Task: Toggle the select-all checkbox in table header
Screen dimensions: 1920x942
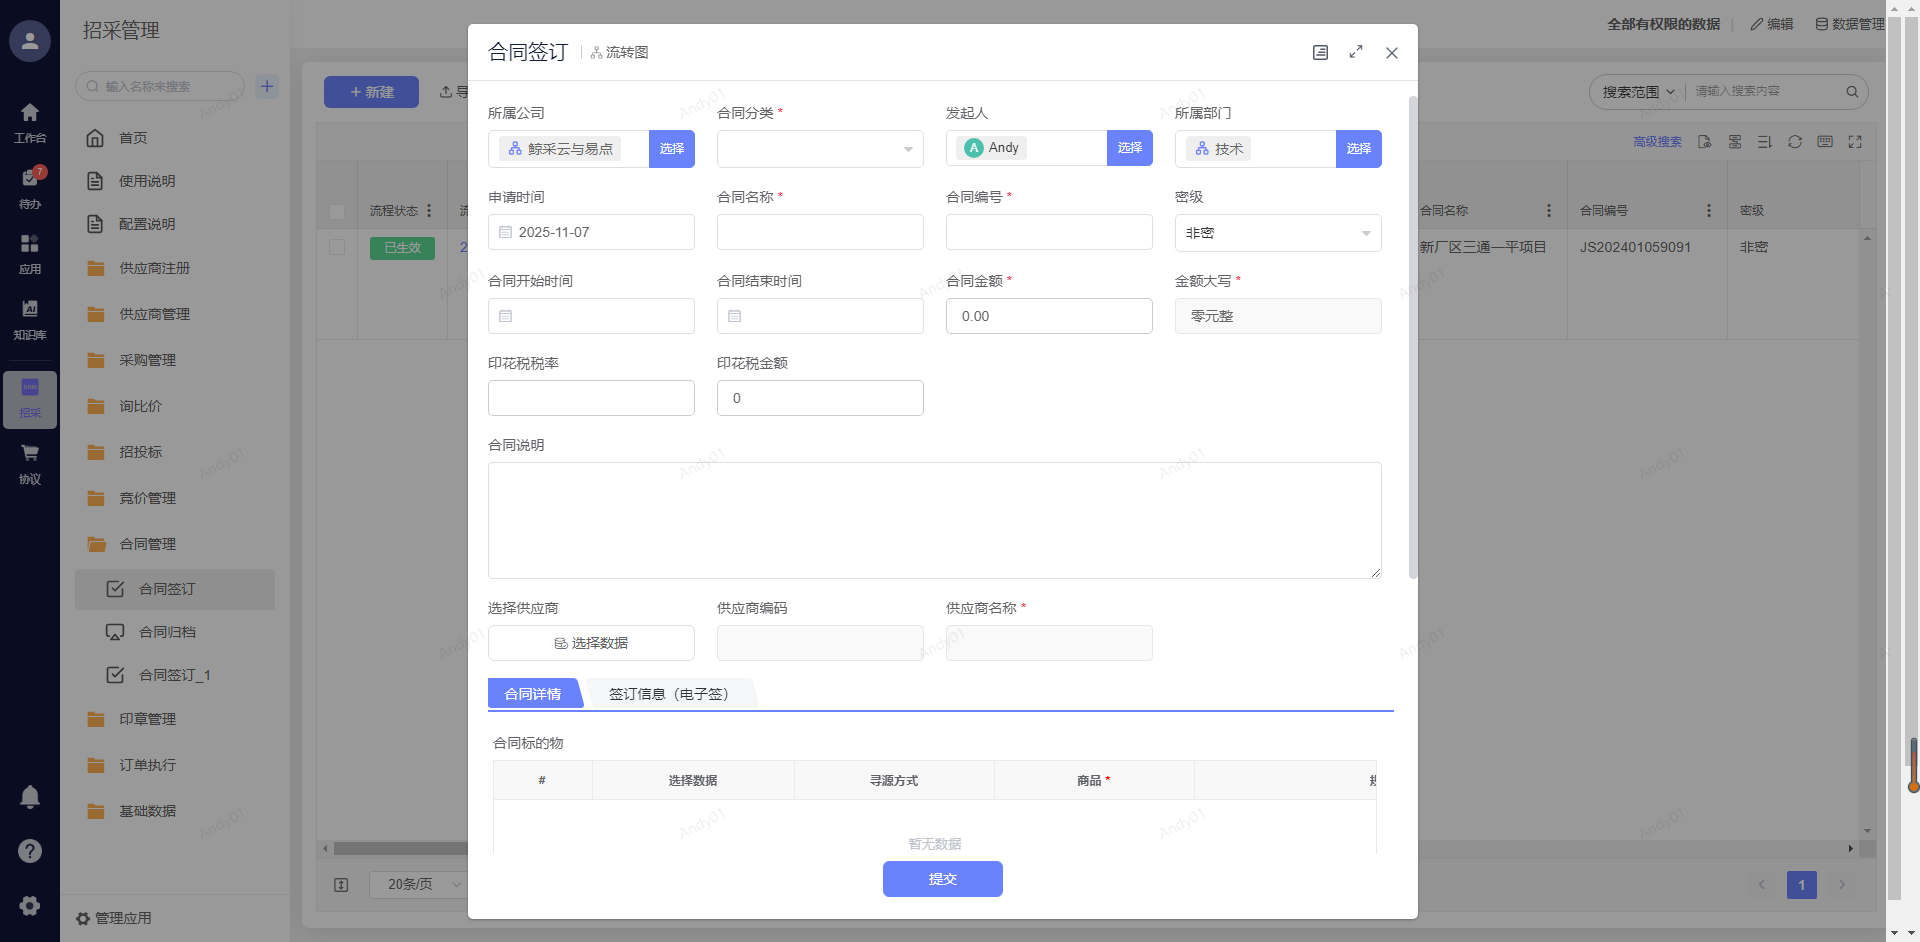Action: [337, 211]
